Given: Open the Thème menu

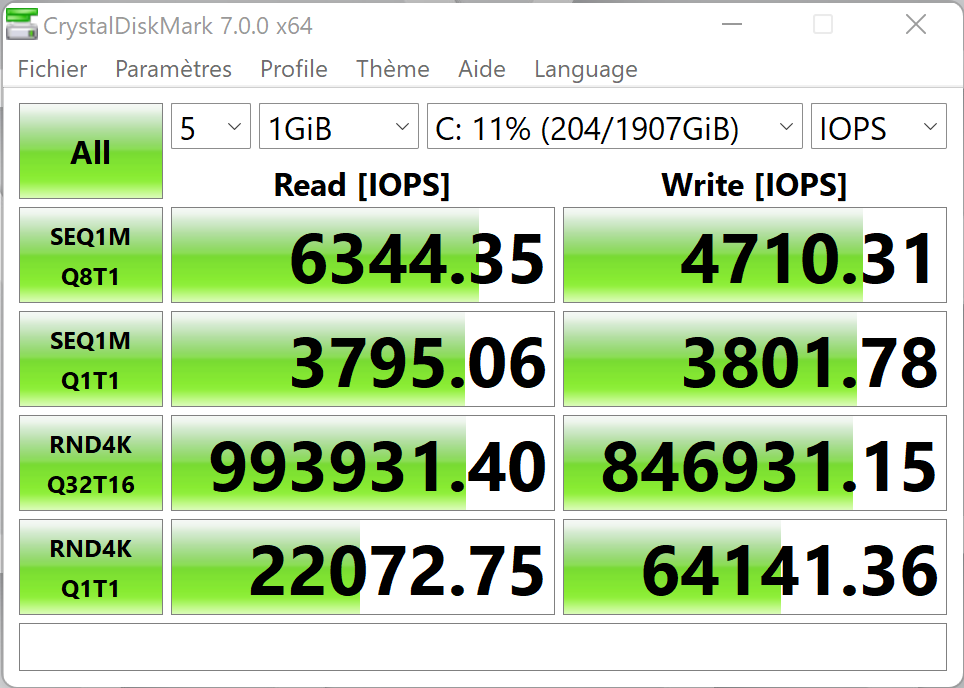Looking at the screenshot, I should pos(393,69).
